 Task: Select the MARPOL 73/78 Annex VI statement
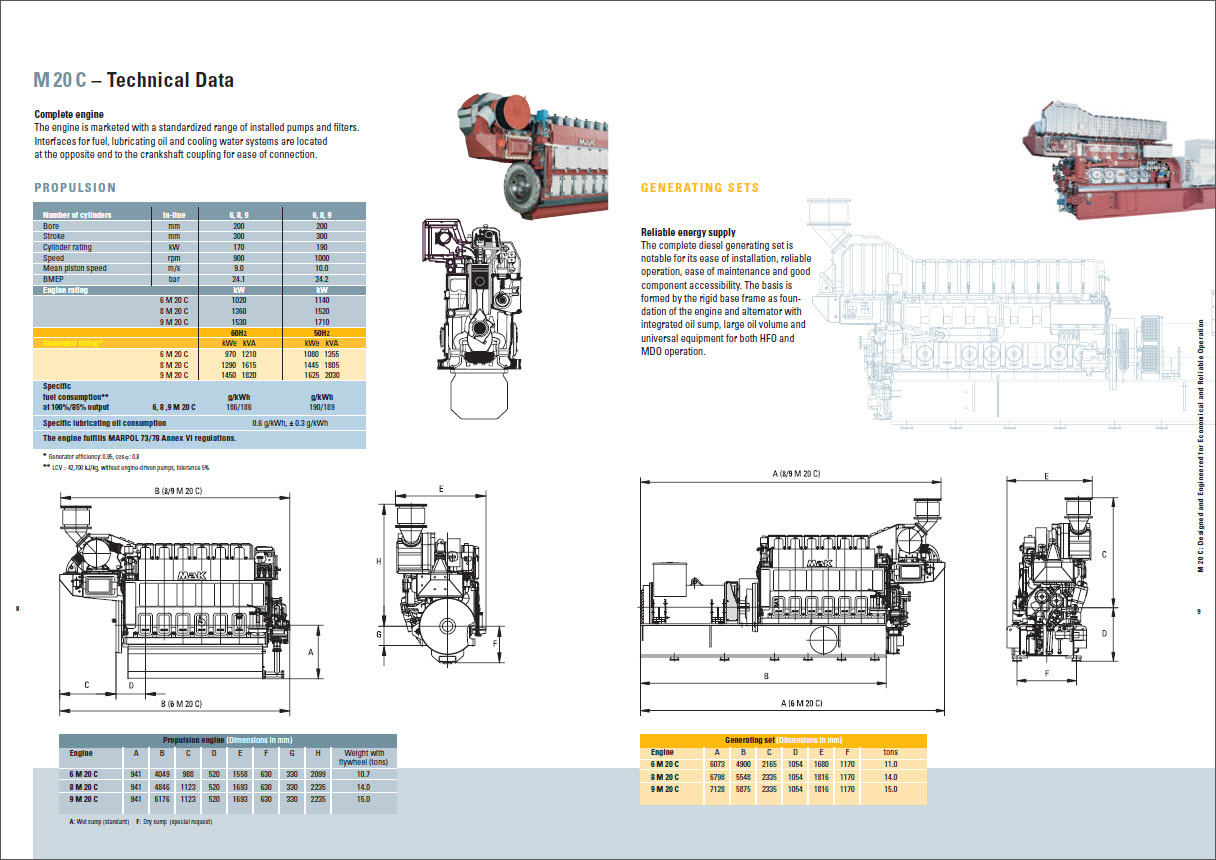(x=140, y=438)
